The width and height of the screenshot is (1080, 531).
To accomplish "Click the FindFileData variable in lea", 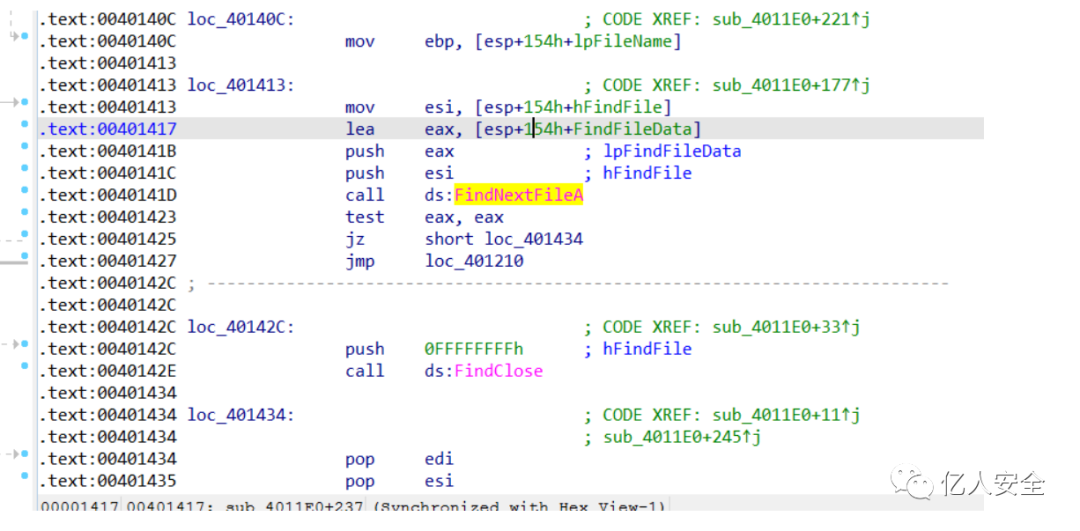I will click(633, 129).
